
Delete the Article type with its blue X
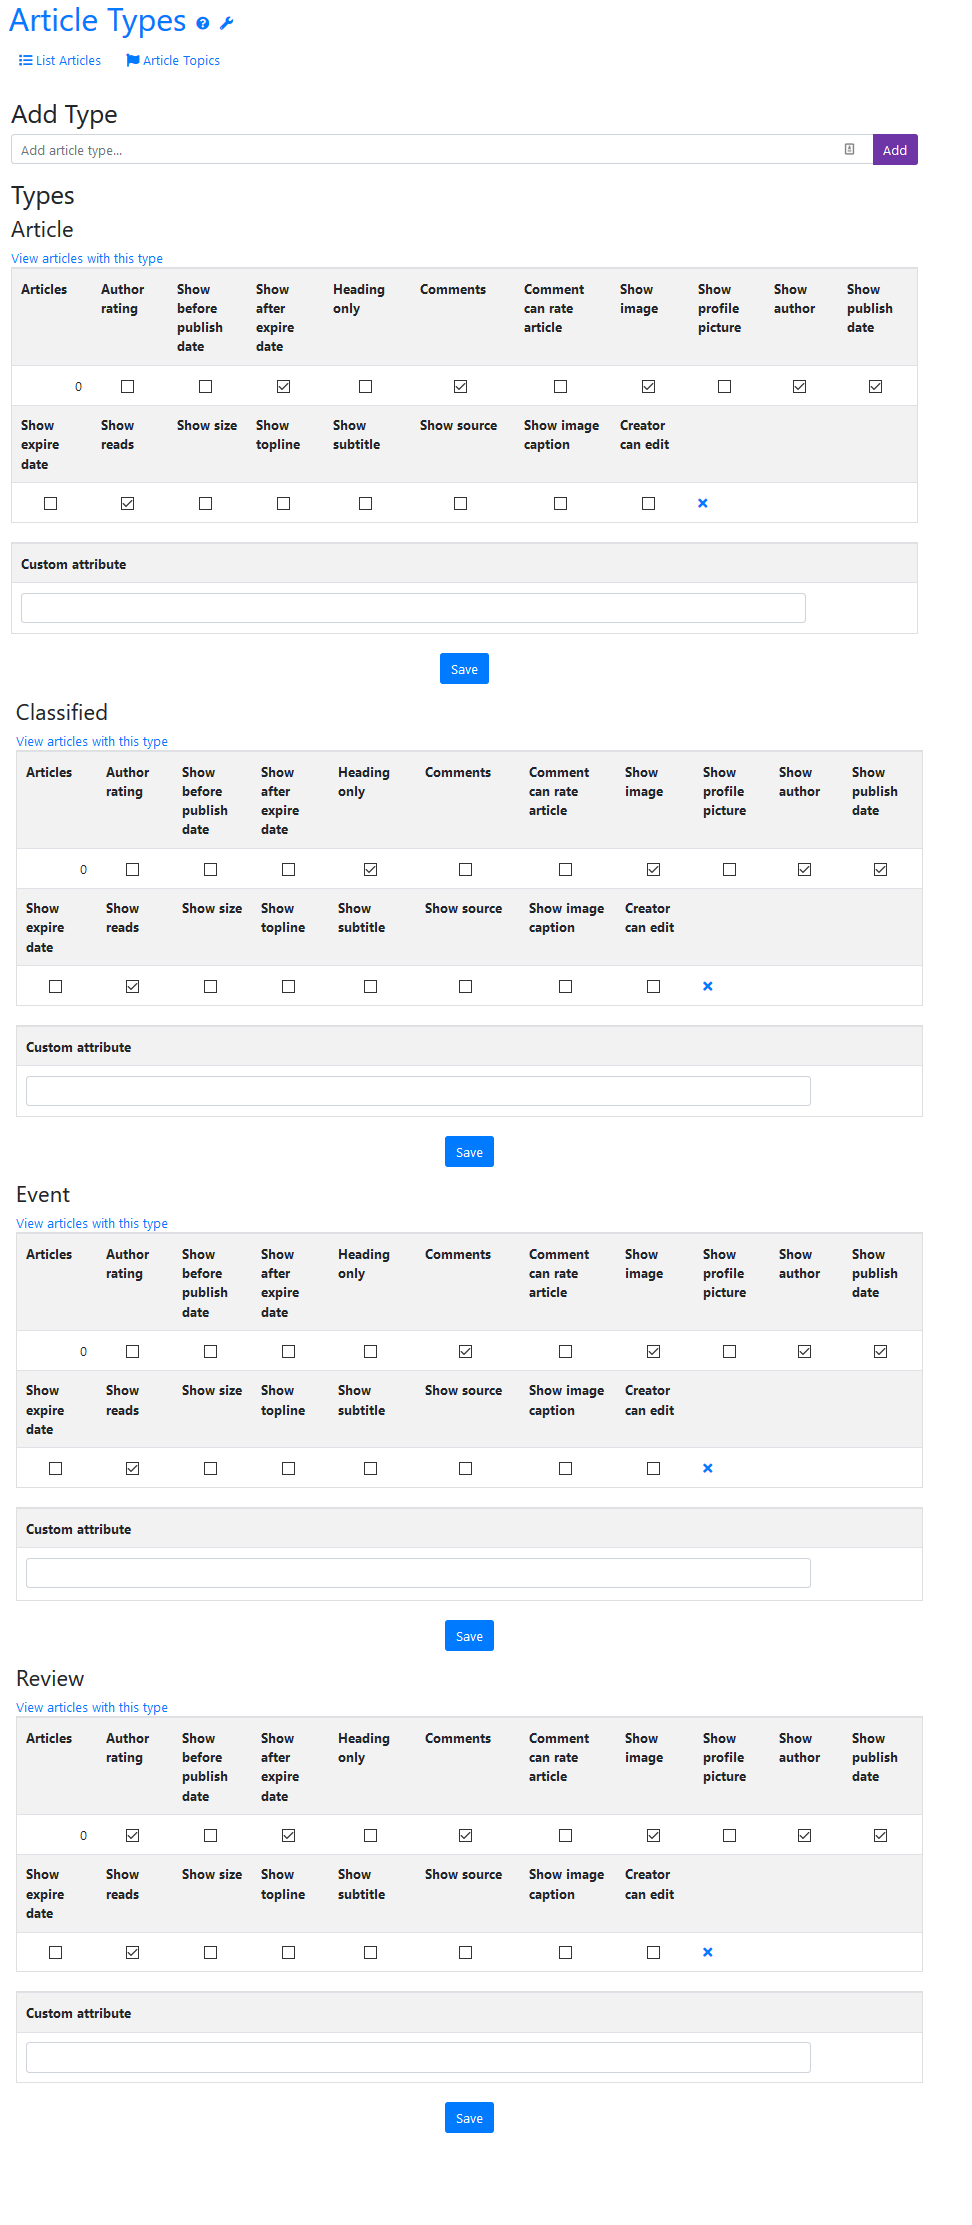(x=703, y=504)
